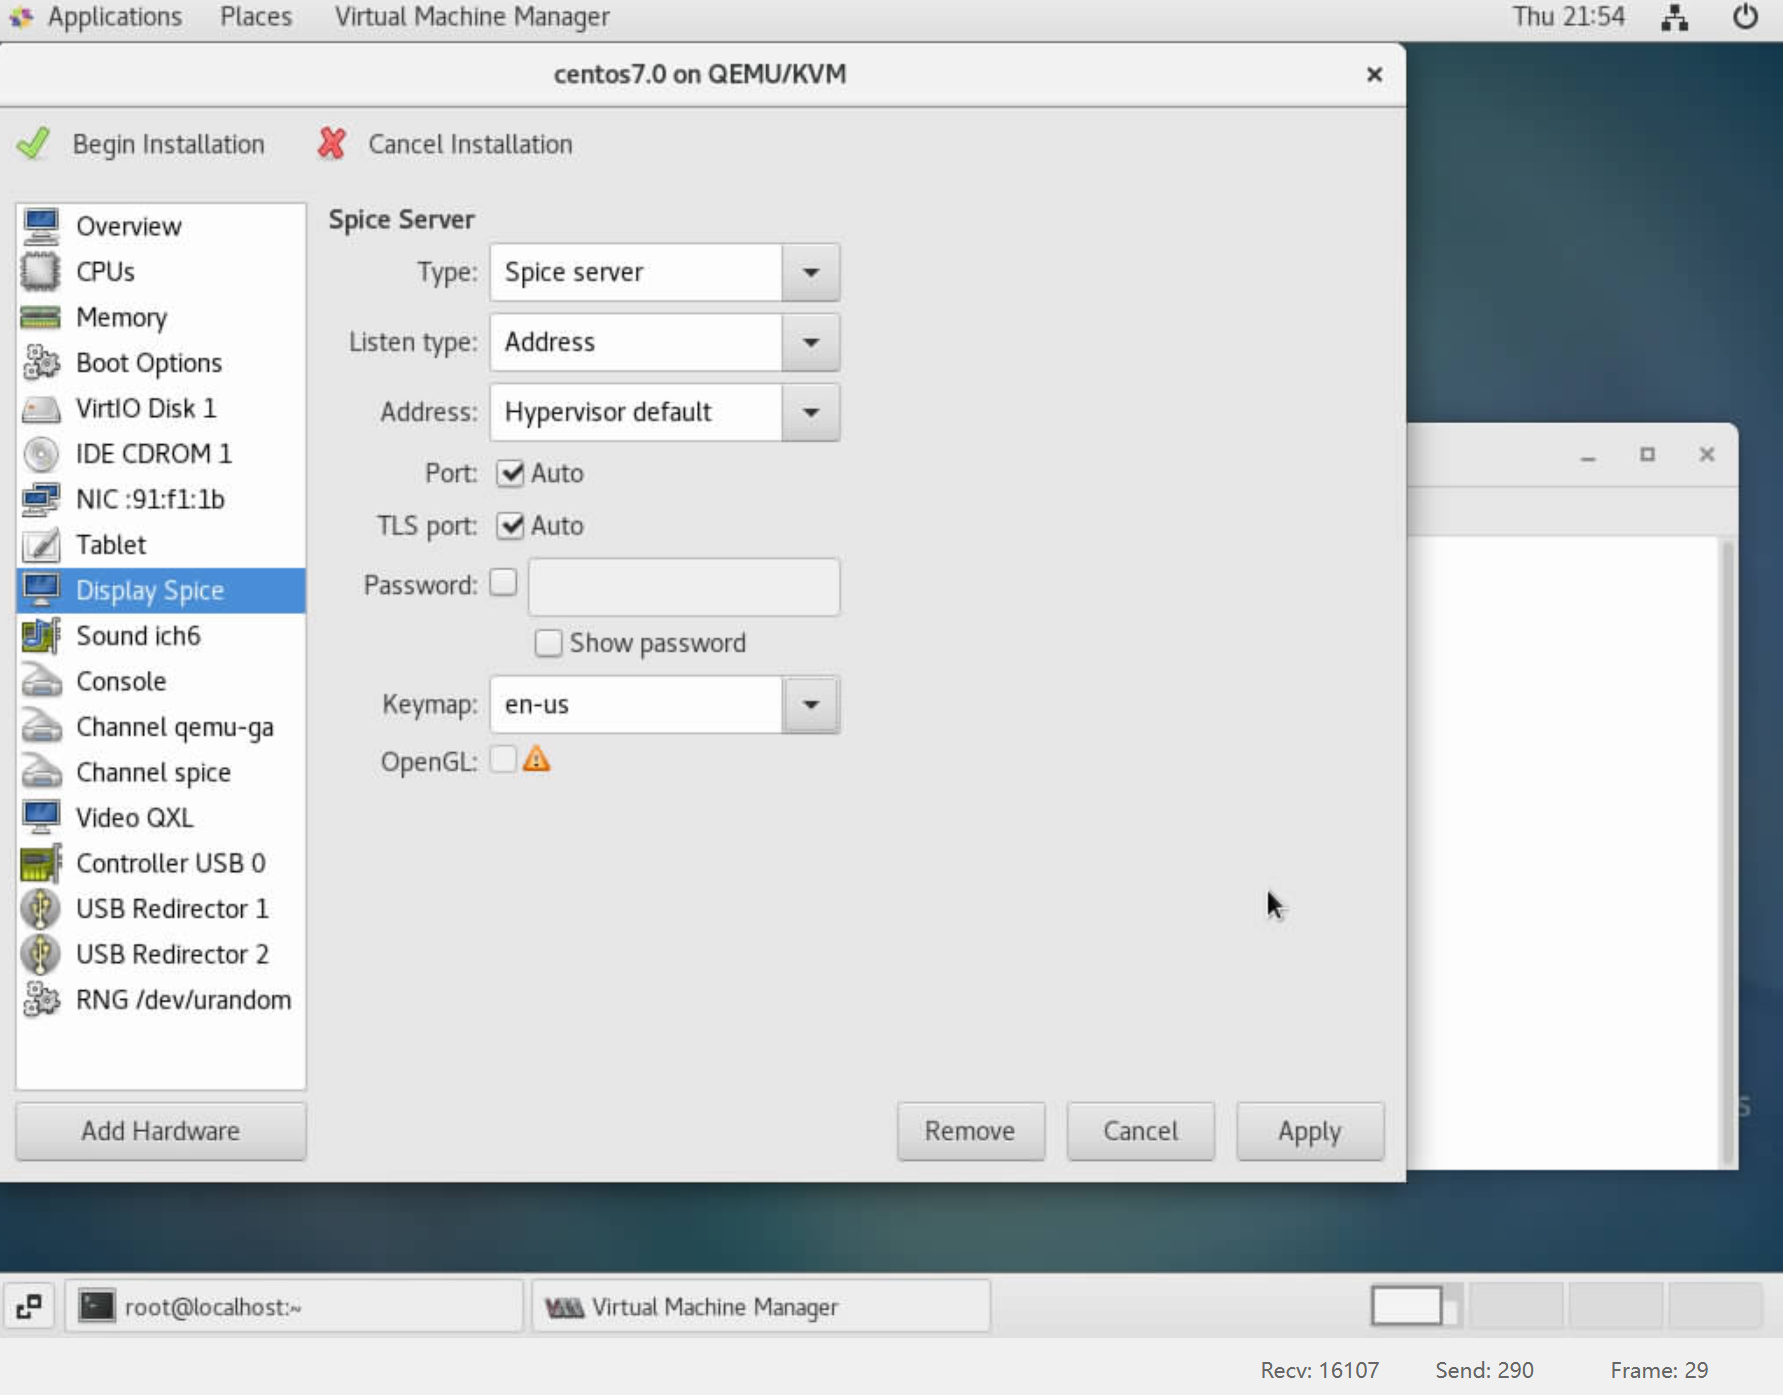This screenshot has height=1395, width=1783.
Task: Click the OpenGL warning triangle icon
Action: (x=536, y=760)
